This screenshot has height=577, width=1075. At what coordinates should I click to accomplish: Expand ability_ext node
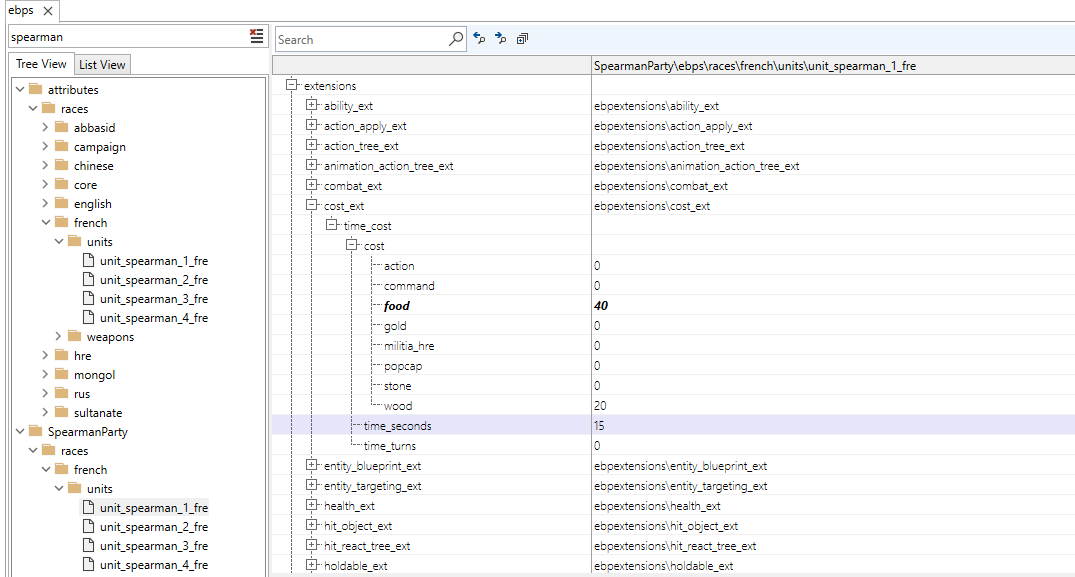pyautogui.click(x=312, y=104)
